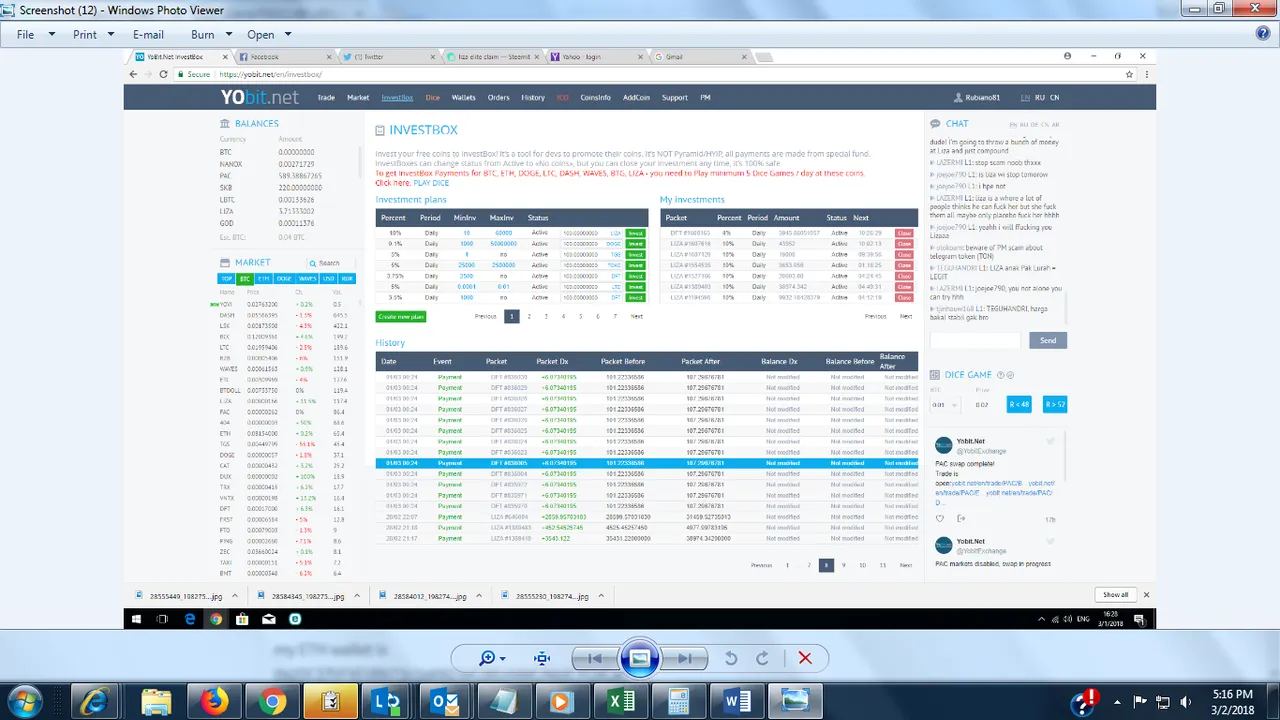Screen dimensions: 1280x720
Task: Open the Wallets nav link
Action: (463, 98)
